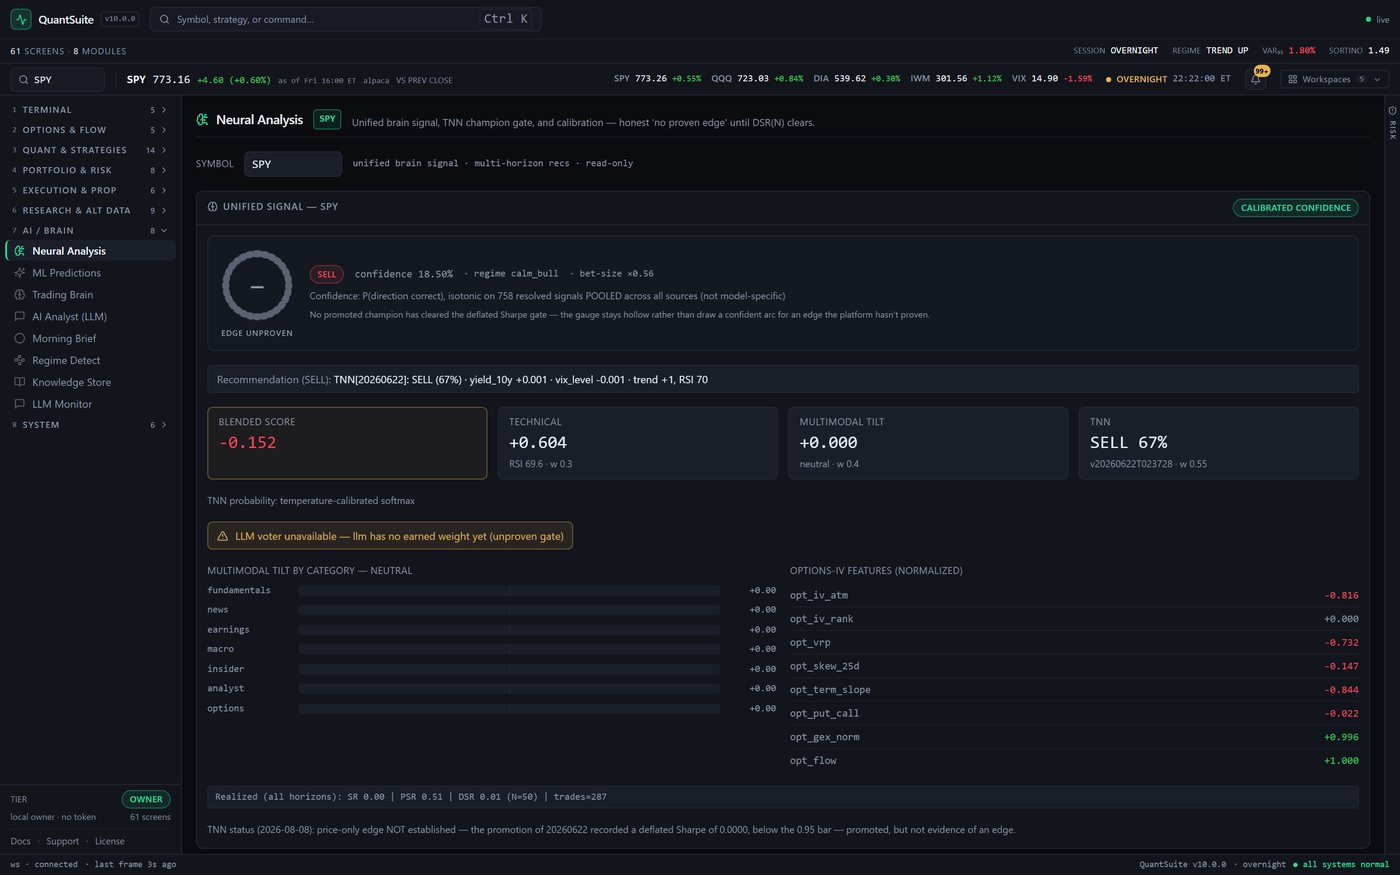Click the fundamentals tilt bar
The image size is (1400, 875).
509,590
